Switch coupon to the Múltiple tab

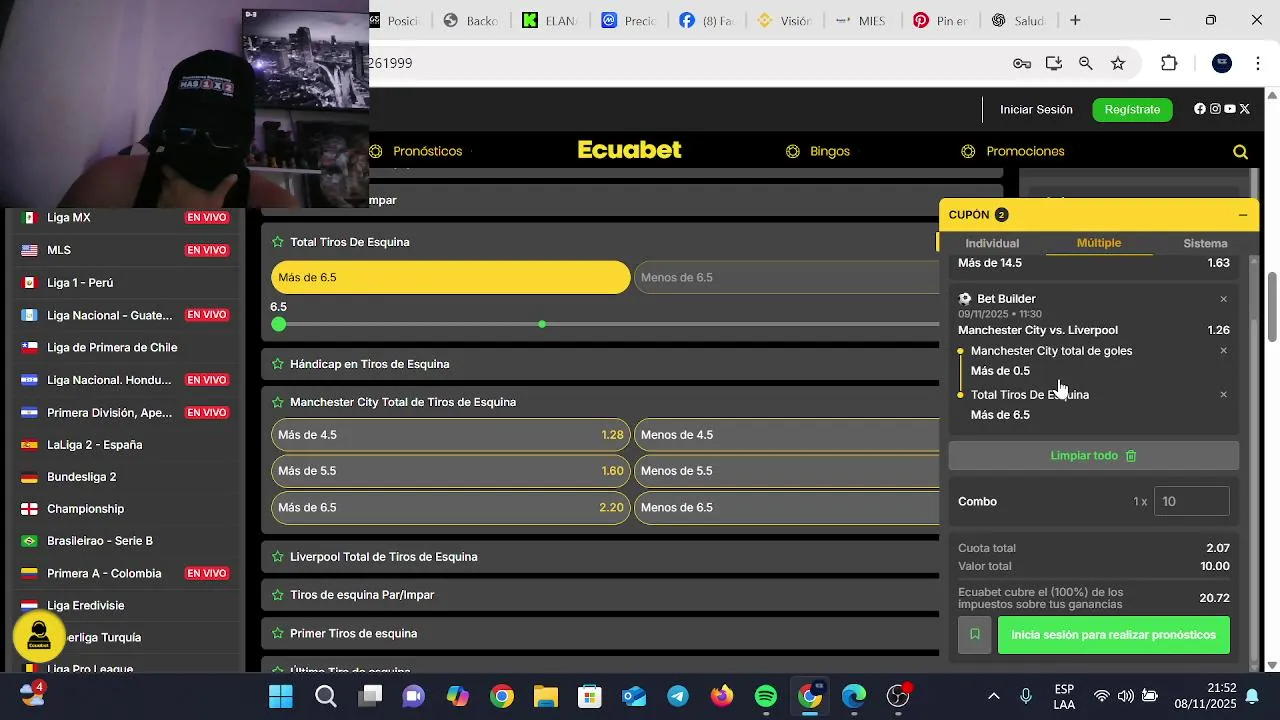coord(1099,243)
